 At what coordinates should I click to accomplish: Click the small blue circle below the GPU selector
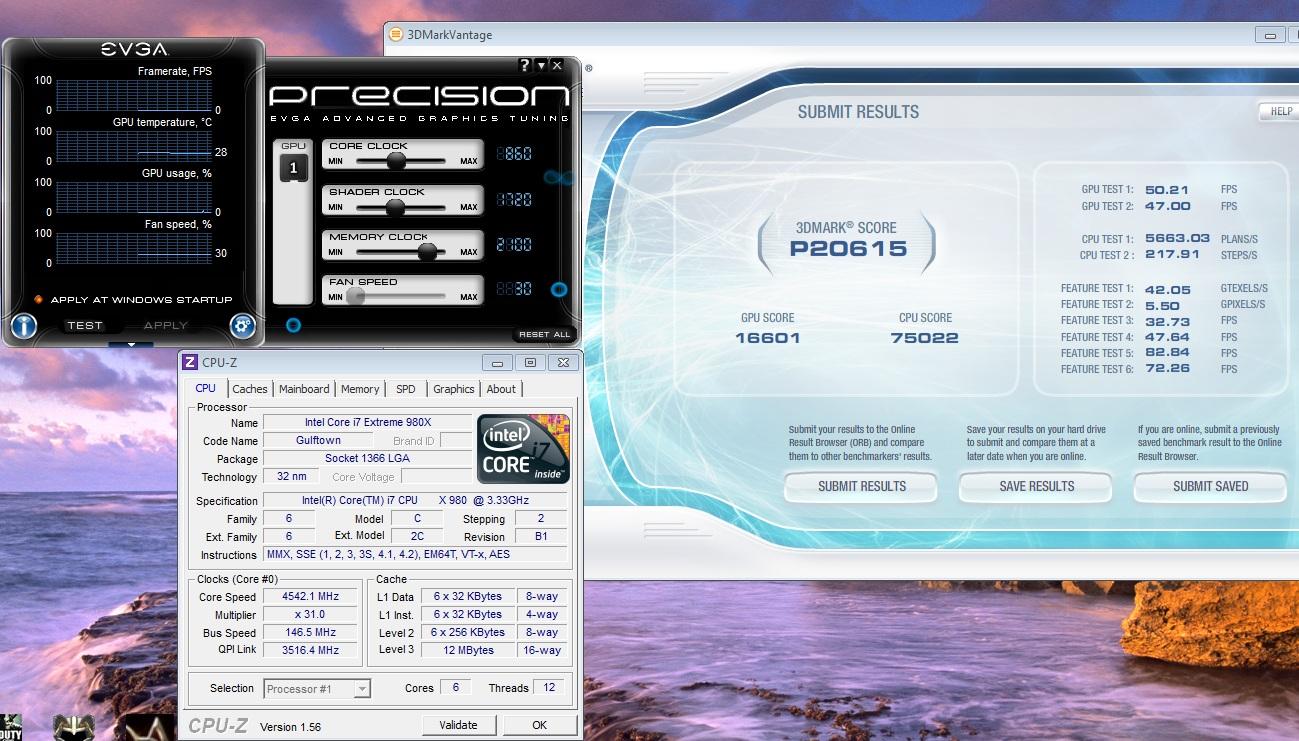293,325
